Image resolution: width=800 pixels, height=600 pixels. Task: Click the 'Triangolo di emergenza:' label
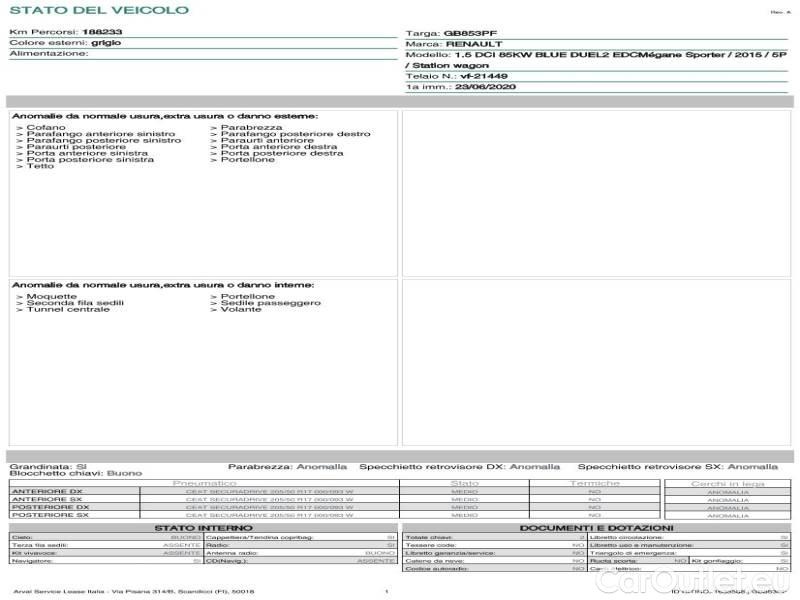pyautogui.click(x=633, y=553)
